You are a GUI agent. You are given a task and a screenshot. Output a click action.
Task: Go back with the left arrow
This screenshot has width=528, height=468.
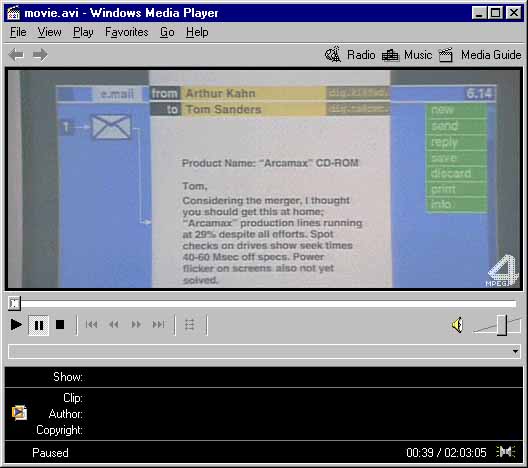16,55
